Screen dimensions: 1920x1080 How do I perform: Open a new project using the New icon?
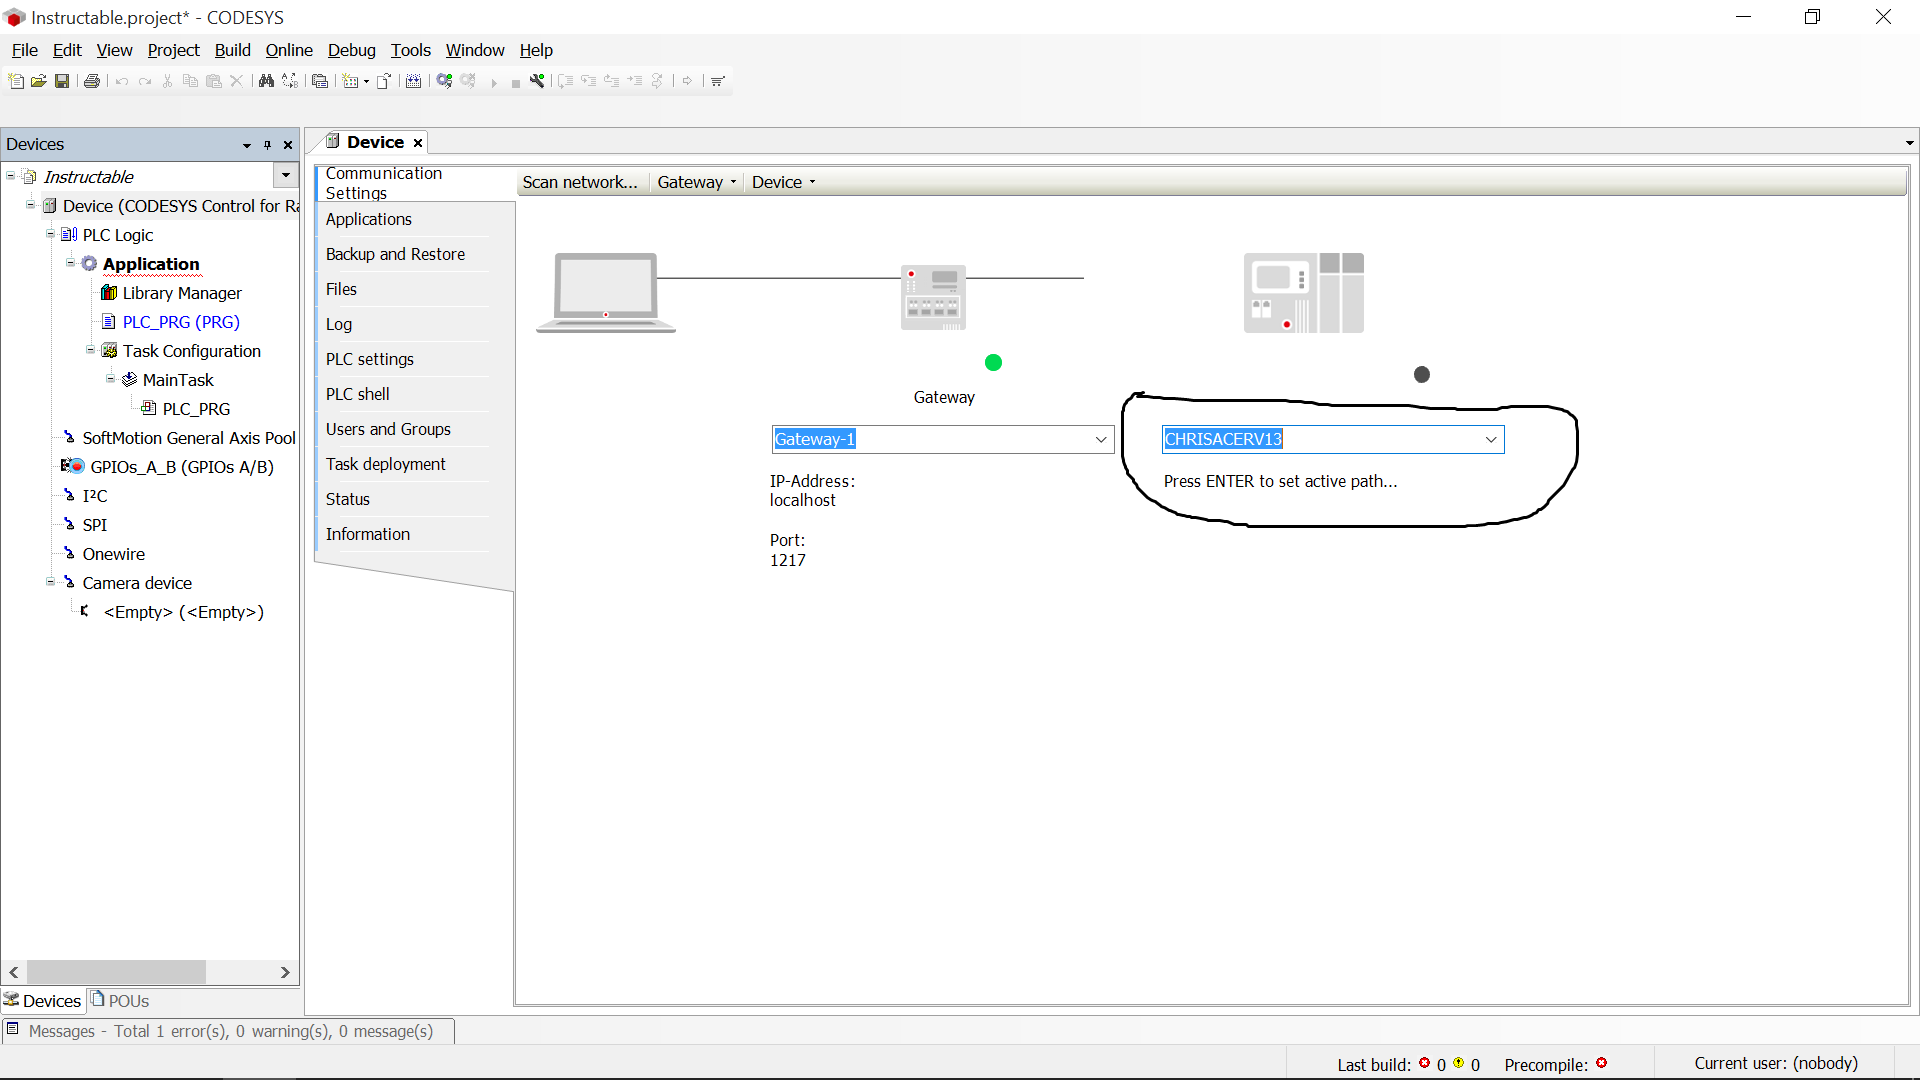point(16,81)
